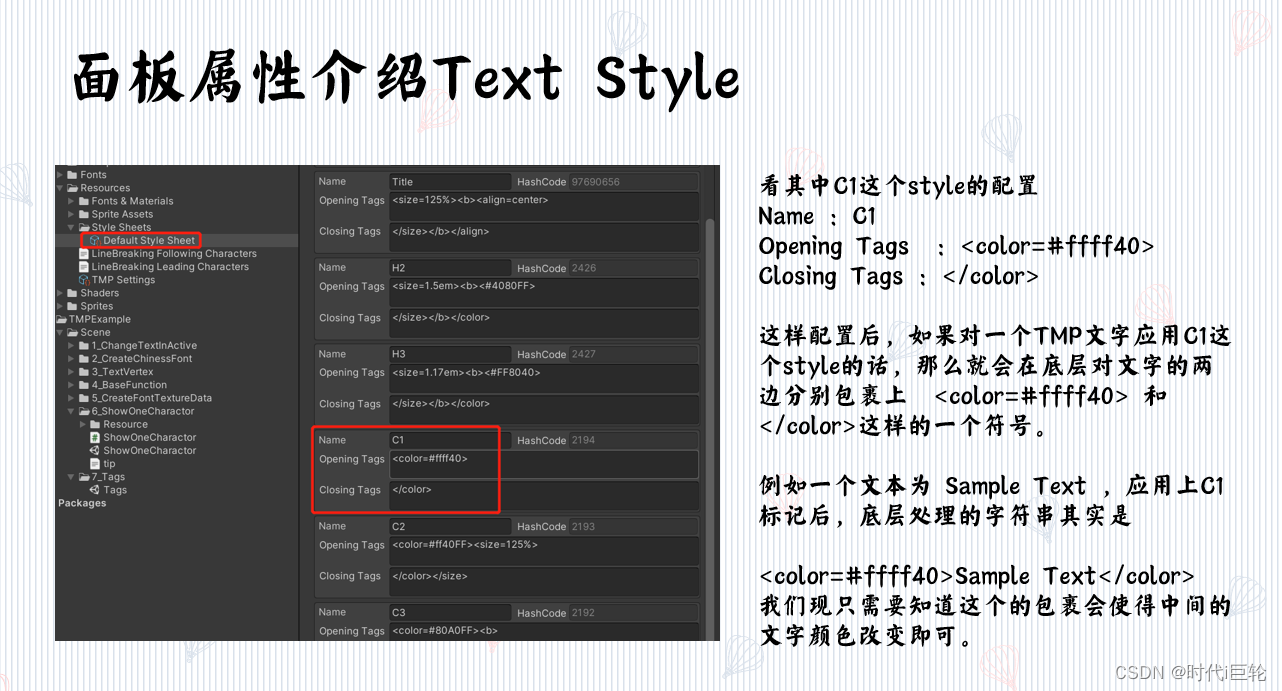Click the HashCode value 2194

[634, 440]
